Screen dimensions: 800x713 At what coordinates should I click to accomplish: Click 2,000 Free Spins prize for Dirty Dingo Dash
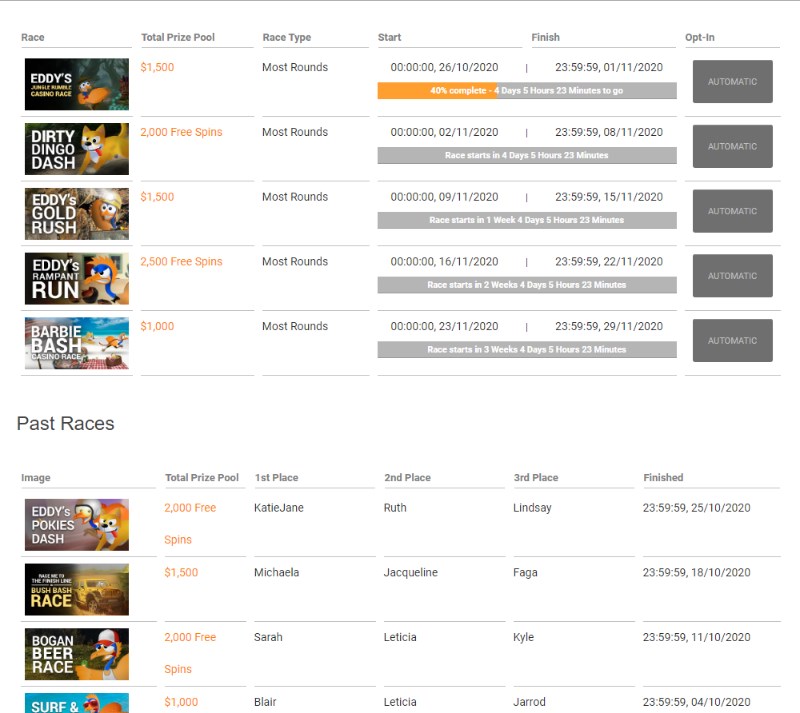tap(181, 132)
